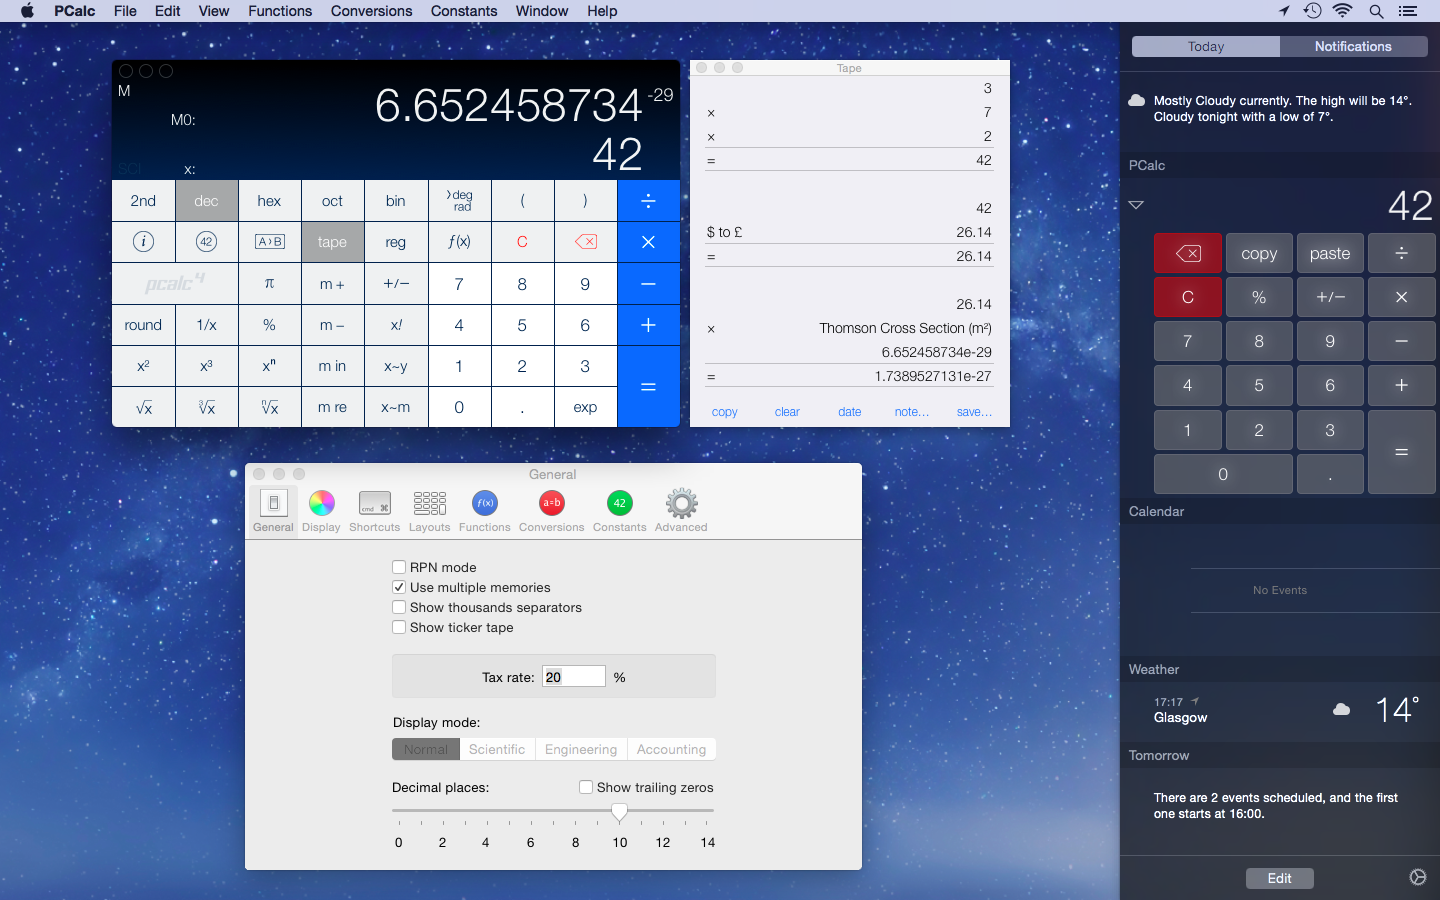Click the widget's red backspace button

coord(1187,254)
